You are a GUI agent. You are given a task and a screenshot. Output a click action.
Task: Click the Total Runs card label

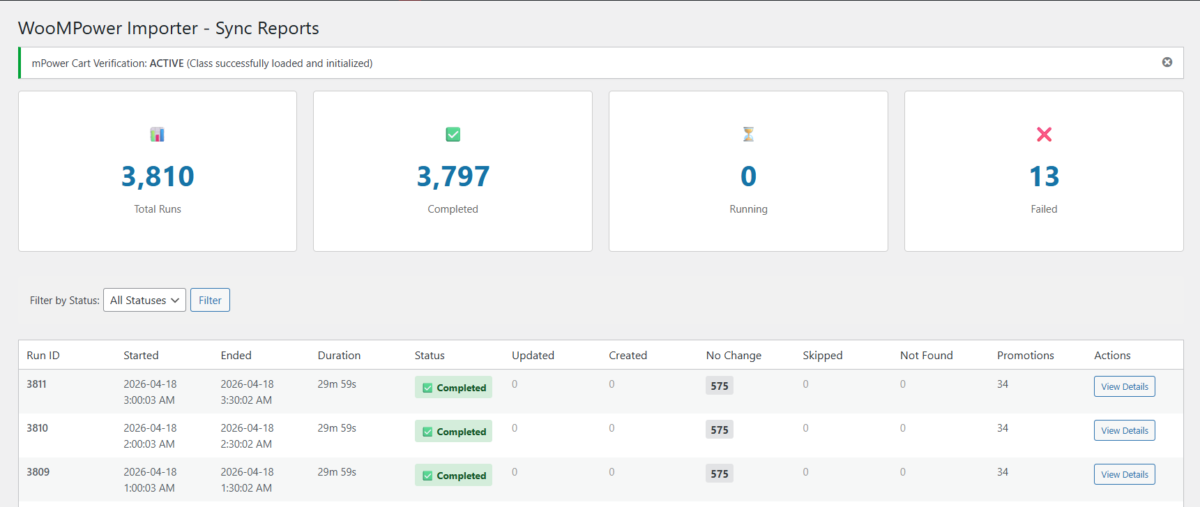click(157, 209)
